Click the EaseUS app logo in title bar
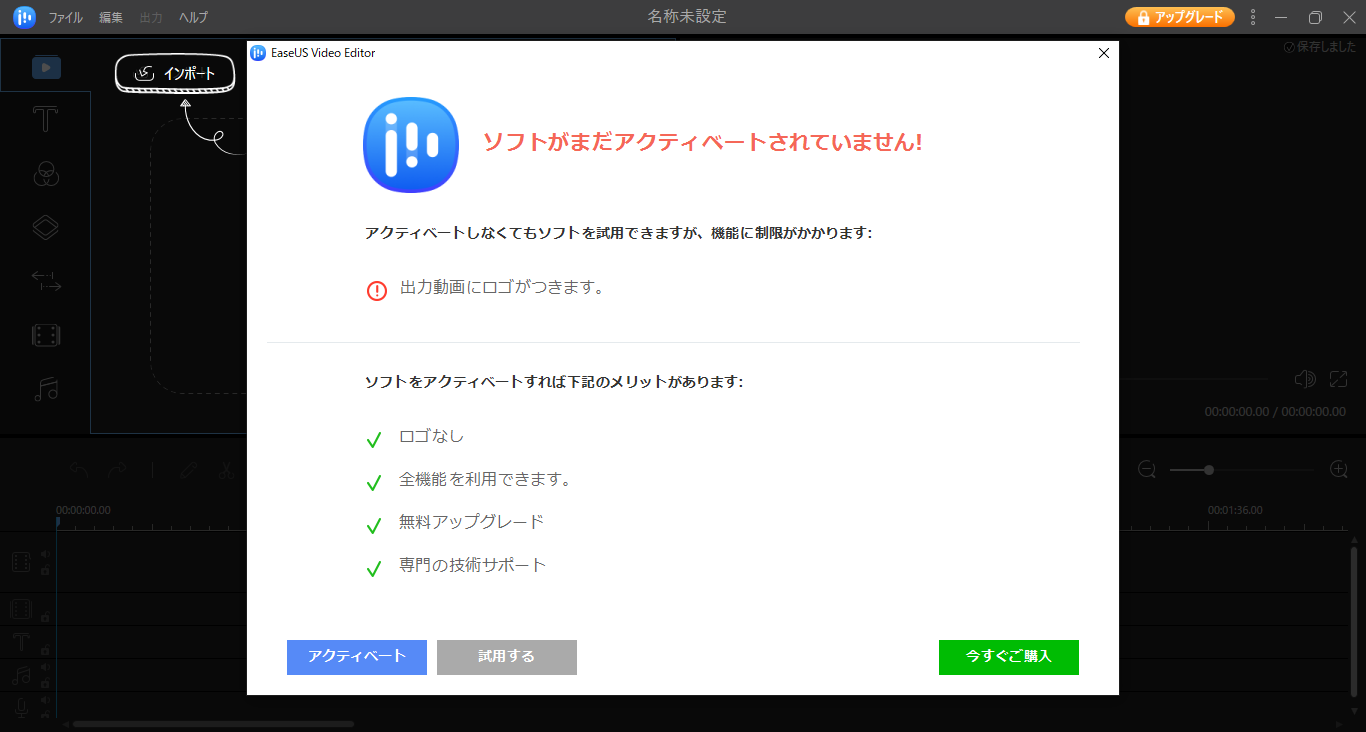Screen dimensions: 1366x732 click(25, 17)
